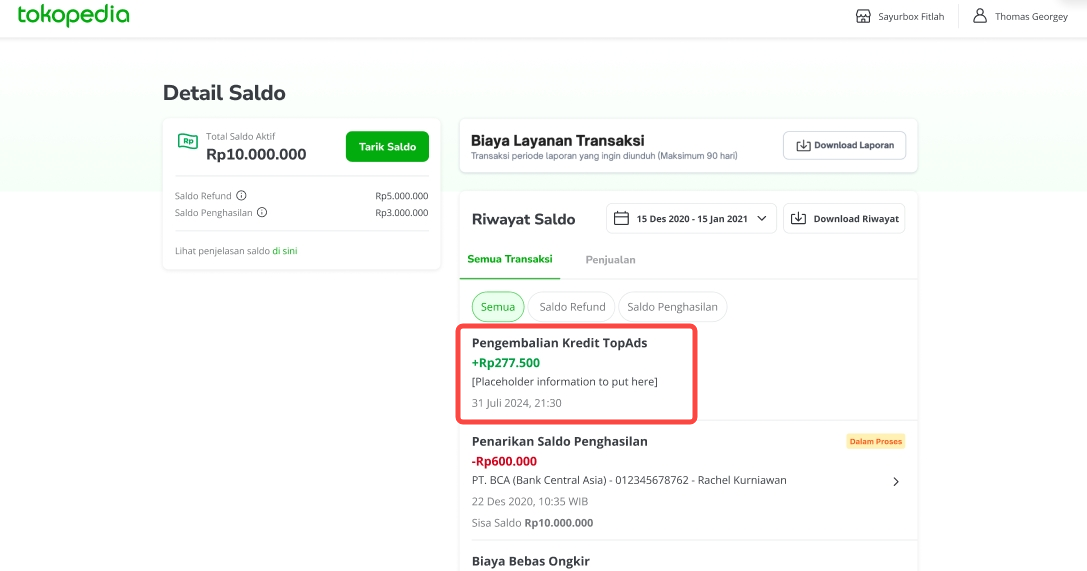The height and width of the screenshot is (571, 1087).
Task: Switch to the Penjualan tab
Action: point(610,260)
